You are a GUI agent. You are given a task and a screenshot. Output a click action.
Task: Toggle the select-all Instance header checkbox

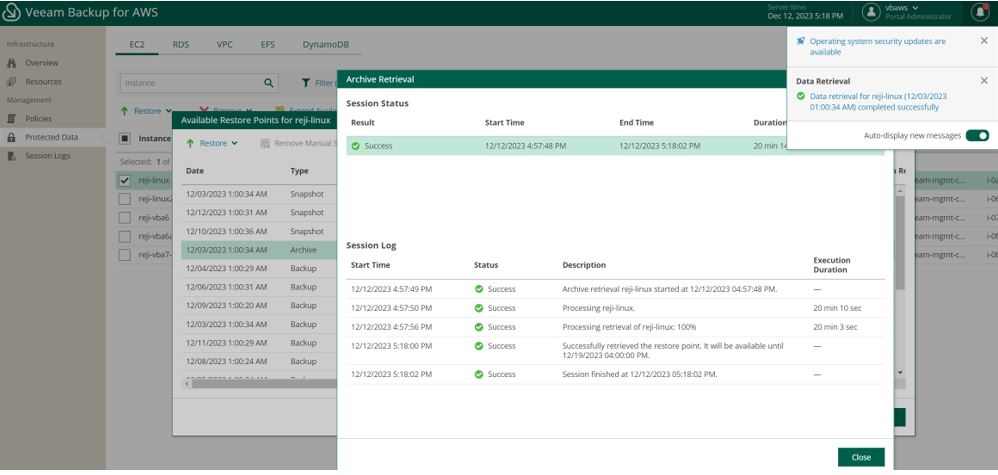click(x=125, y=138)
